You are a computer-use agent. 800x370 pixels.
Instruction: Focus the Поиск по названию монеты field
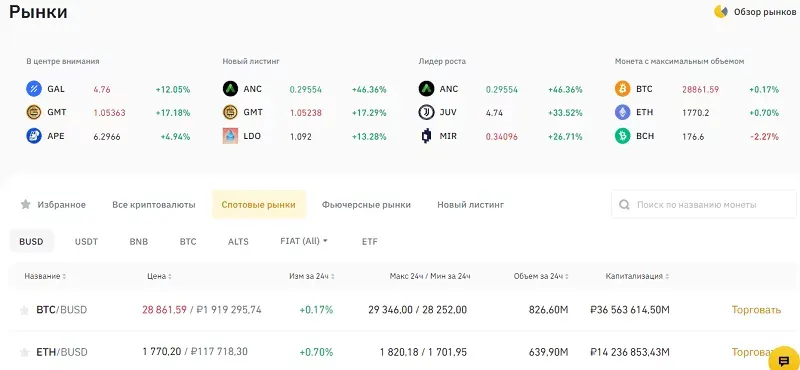coord(704,205)
